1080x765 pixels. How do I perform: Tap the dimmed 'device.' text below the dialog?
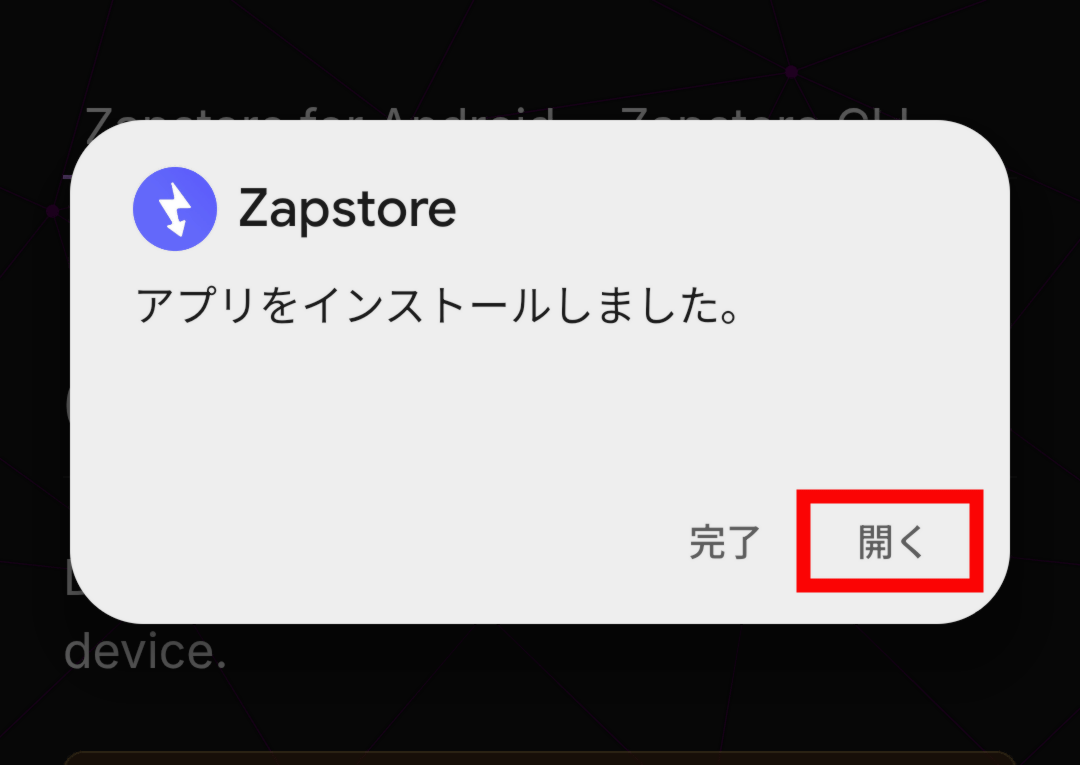click(145, 651)
